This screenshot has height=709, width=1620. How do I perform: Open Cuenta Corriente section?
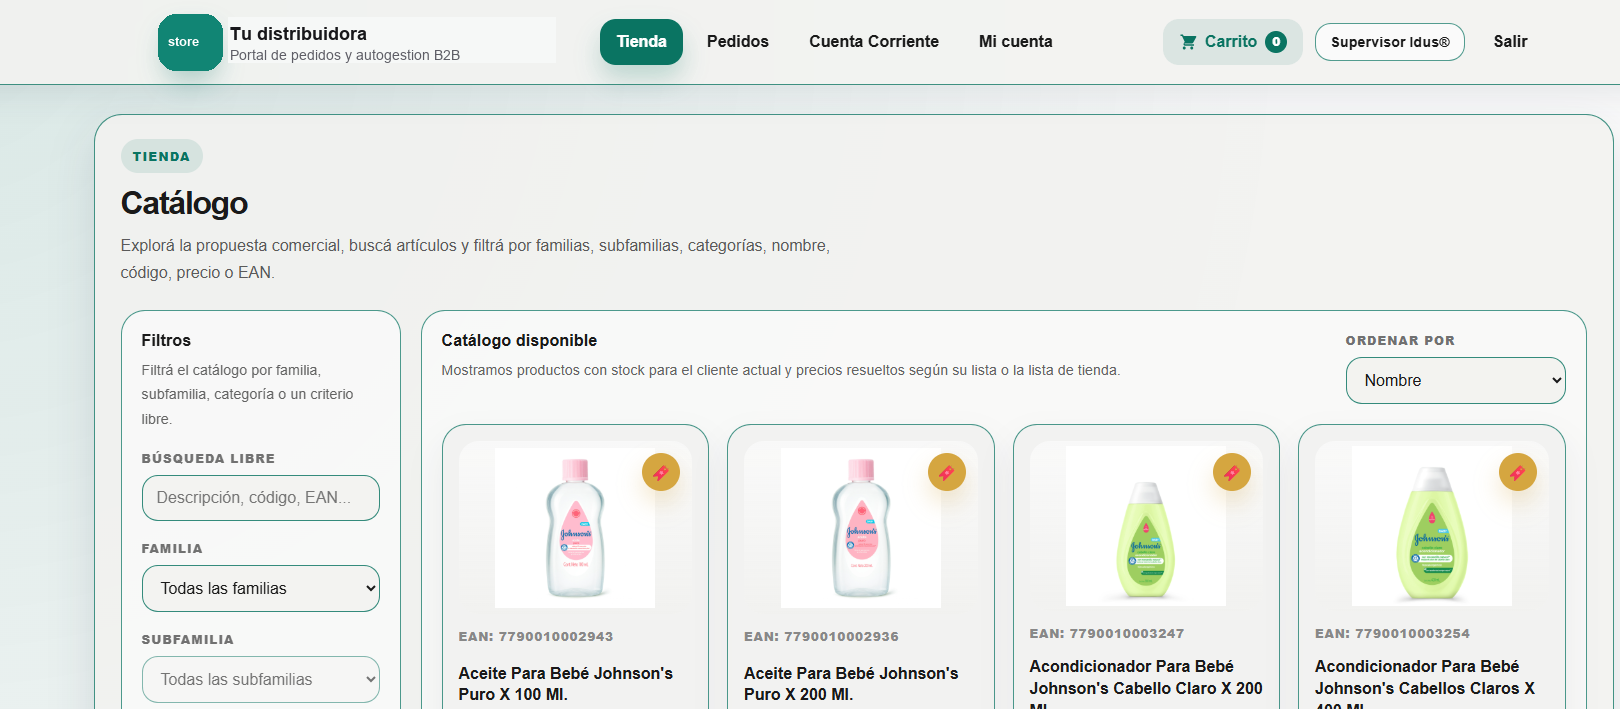coord(874,42)
